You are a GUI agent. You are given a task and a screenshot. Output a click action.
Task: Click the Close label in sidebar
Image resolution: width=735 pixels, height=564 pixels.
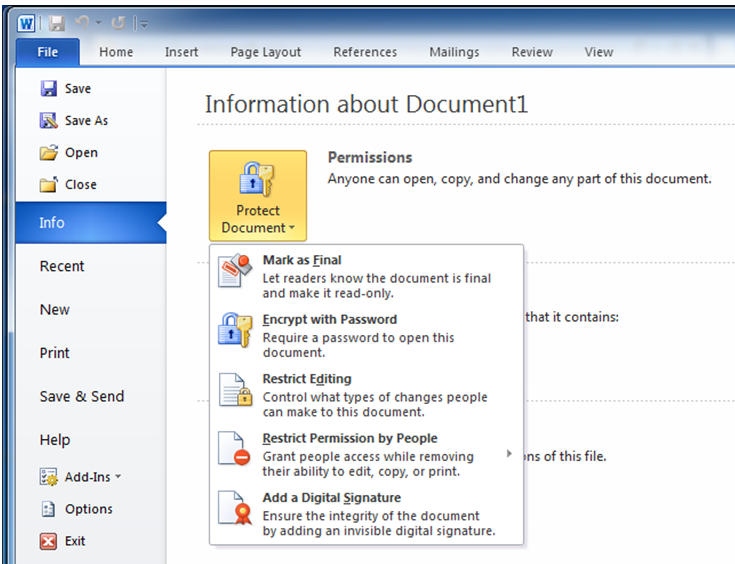pos(81,184)
